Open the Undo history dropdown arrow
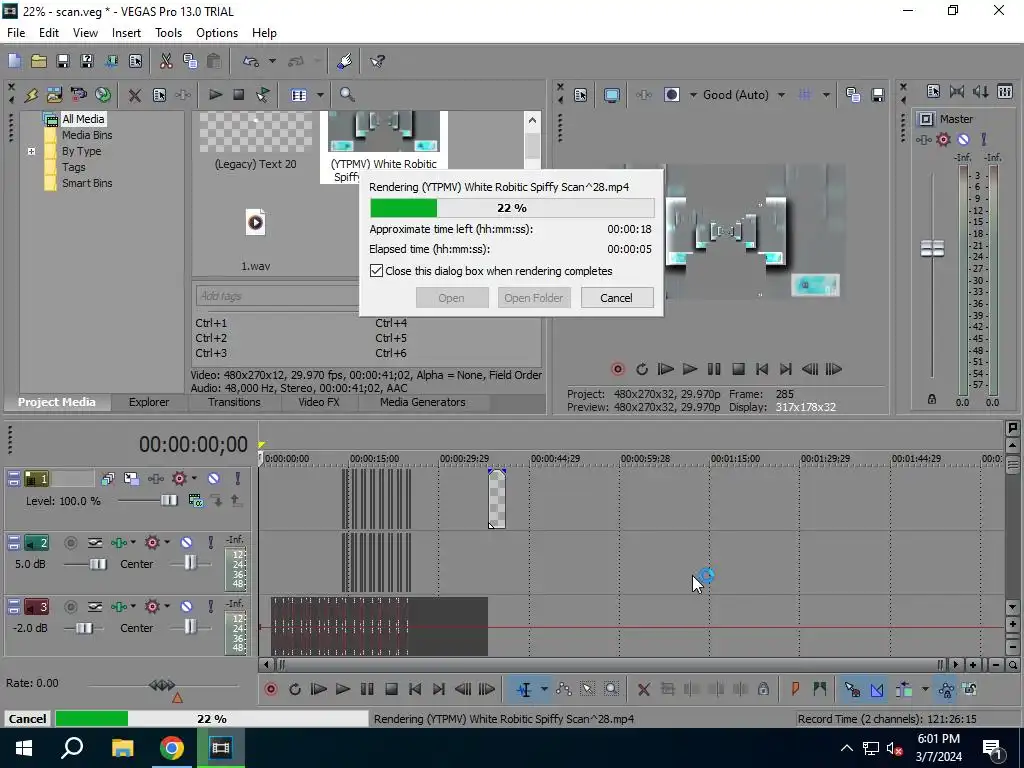This screenshot has height=768, width=1024. (x=272, y=61)
